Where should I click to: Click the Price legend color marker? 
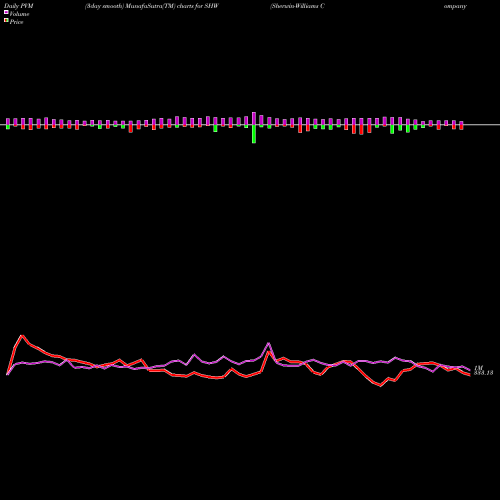coord(6,21)
